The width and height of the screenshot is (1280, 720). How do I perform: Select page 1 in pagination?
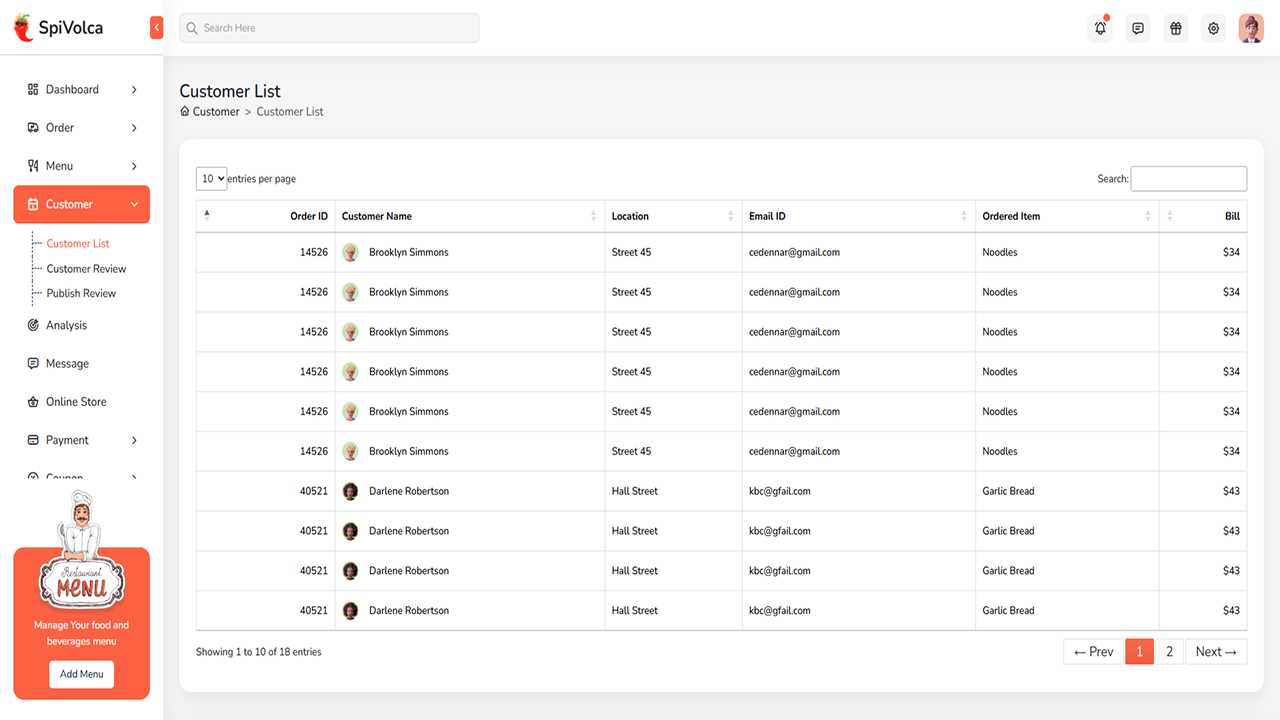click(x=1140, y=652)
